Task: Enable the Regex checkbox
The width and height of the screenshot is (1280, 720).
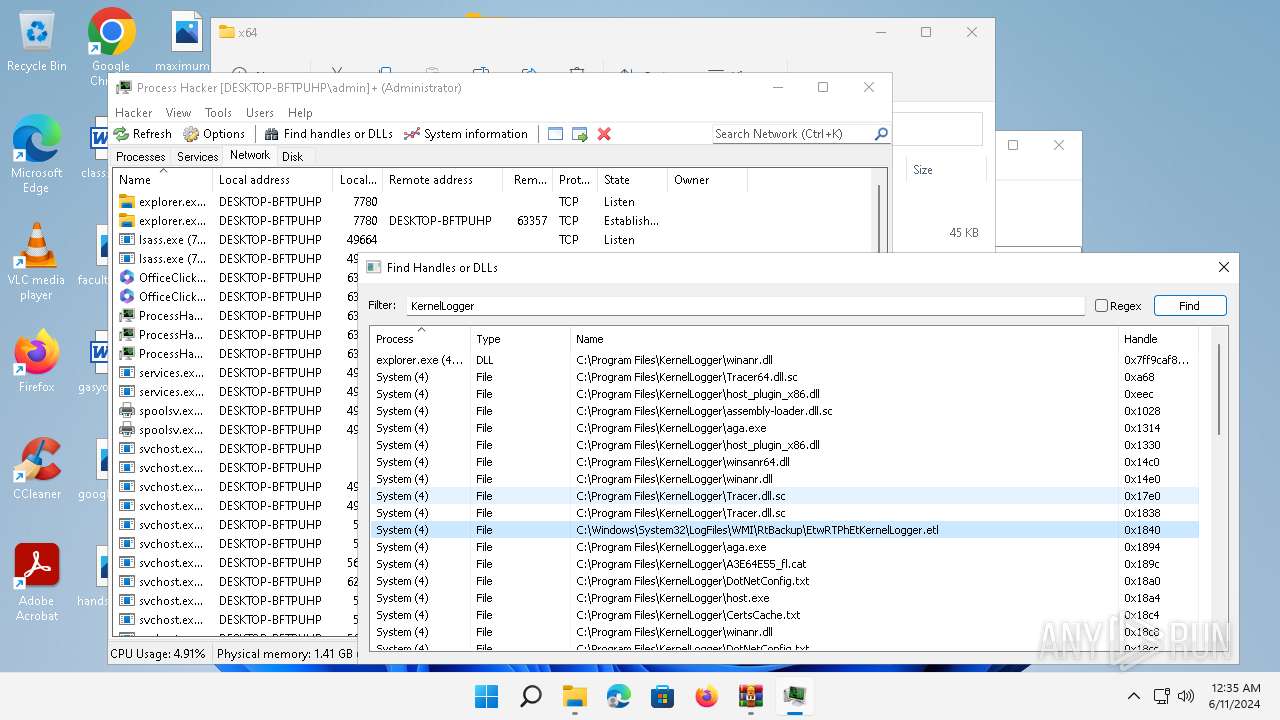Action: (x=1101, y=306)
